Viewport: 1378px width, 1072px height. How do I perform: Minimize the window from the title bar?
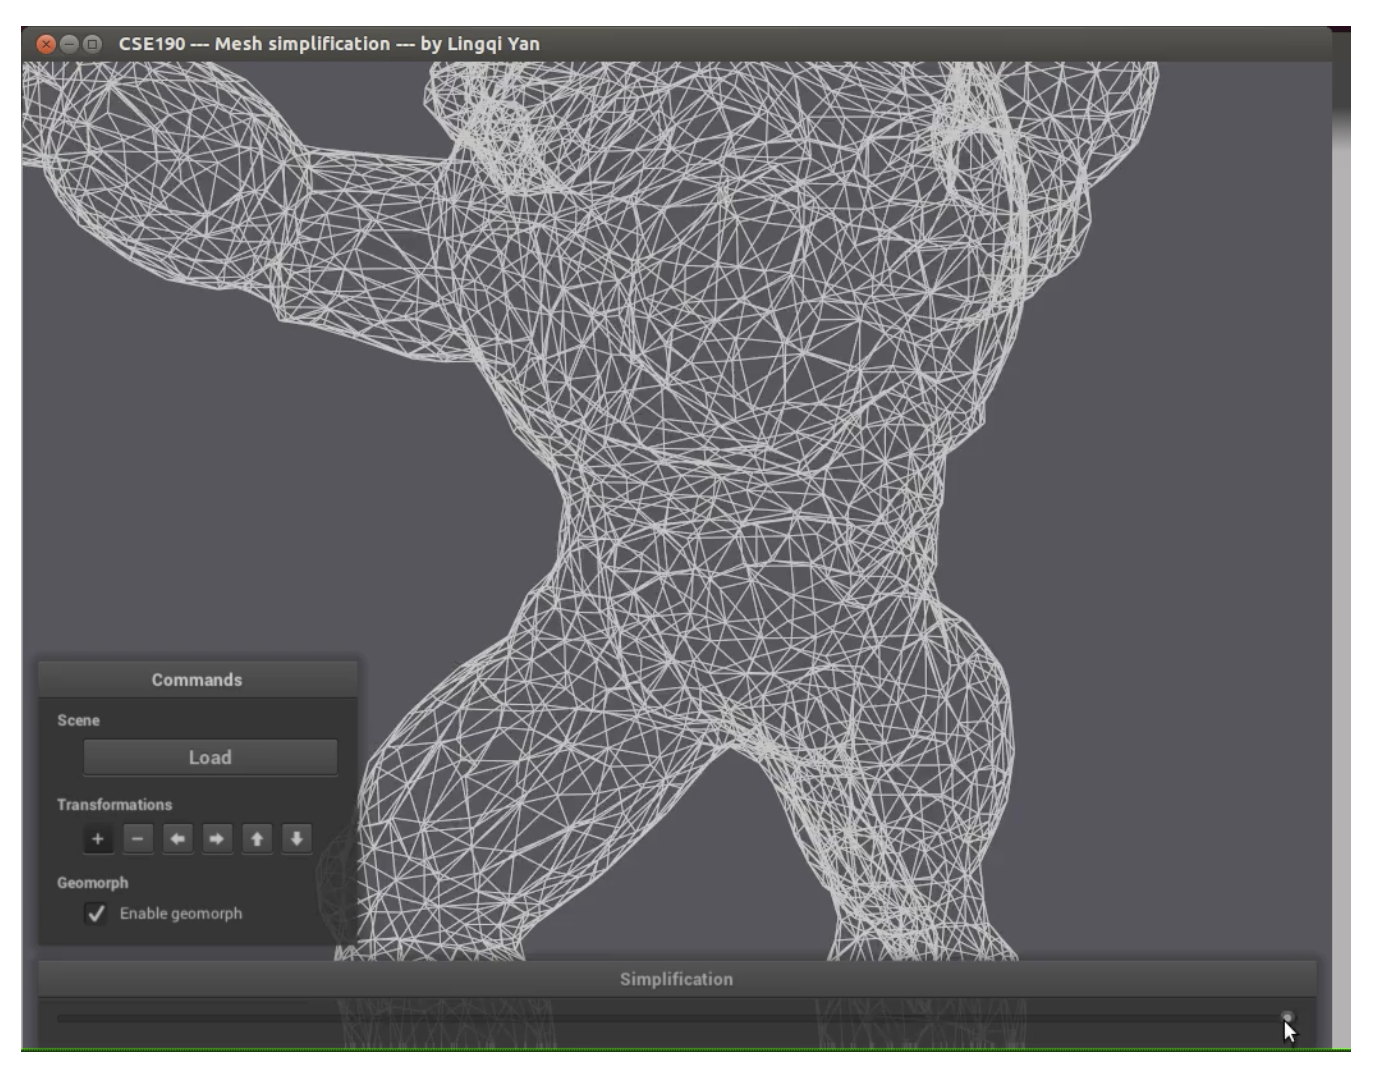(69, 44)
